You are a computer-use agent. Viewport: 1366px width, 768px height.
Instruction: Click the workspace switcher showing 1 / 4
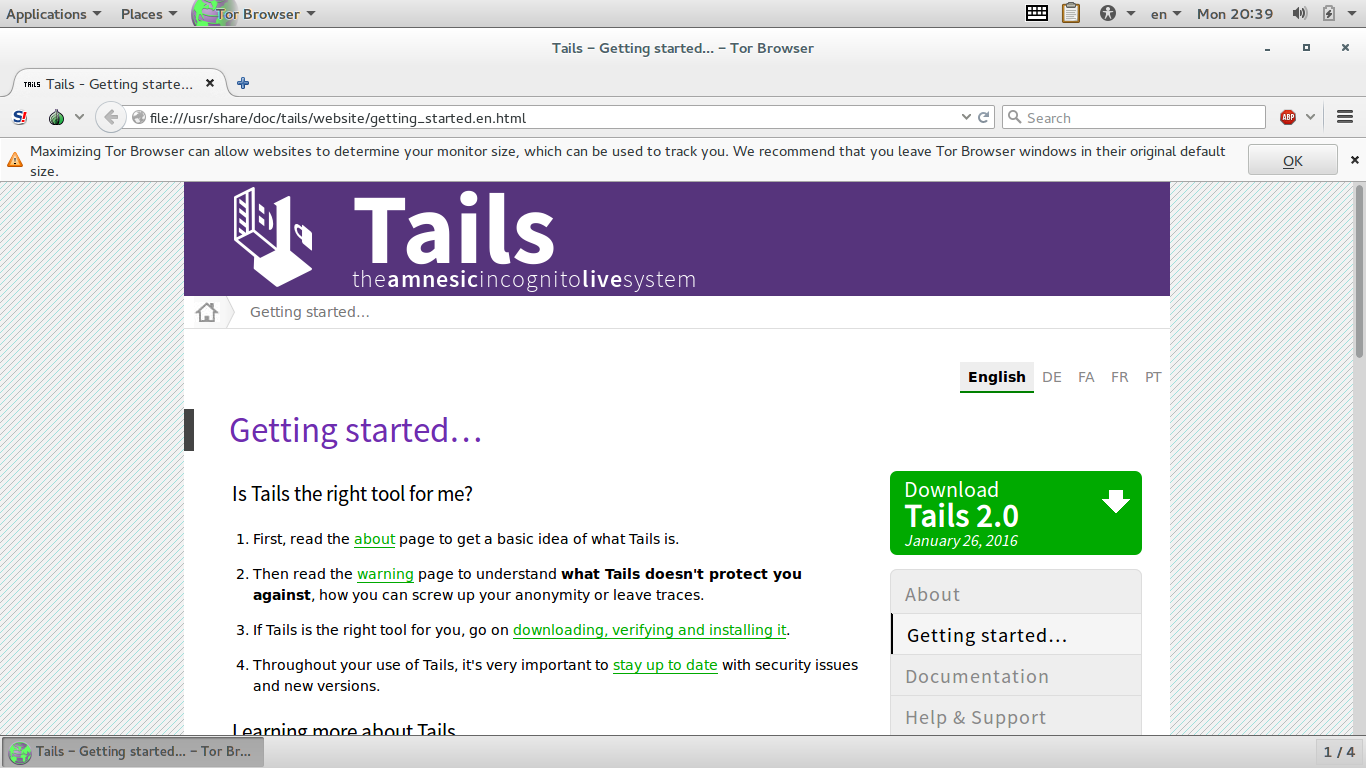(x=1339, y=752)
